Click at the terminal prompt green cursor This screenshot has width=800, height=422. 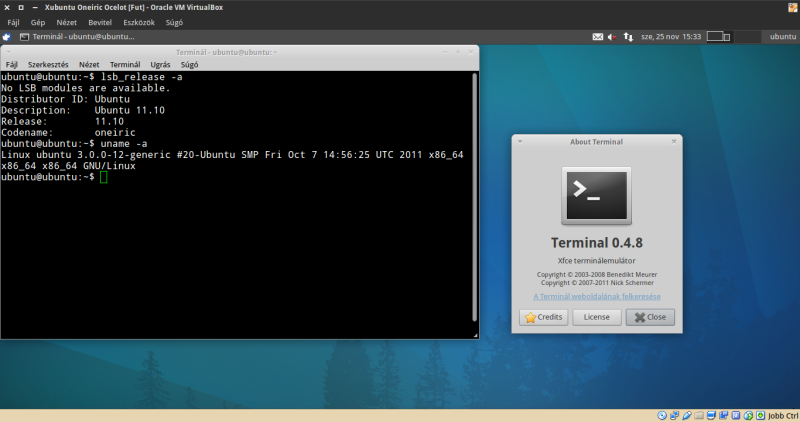(x=104, y=177)
